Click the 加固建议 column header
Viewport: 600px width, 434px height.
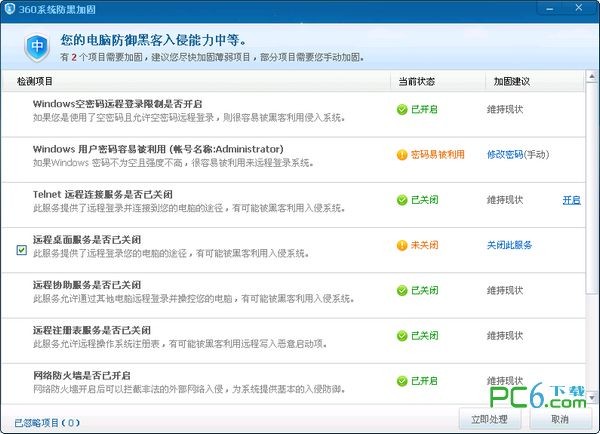click(x=512, y=82)
